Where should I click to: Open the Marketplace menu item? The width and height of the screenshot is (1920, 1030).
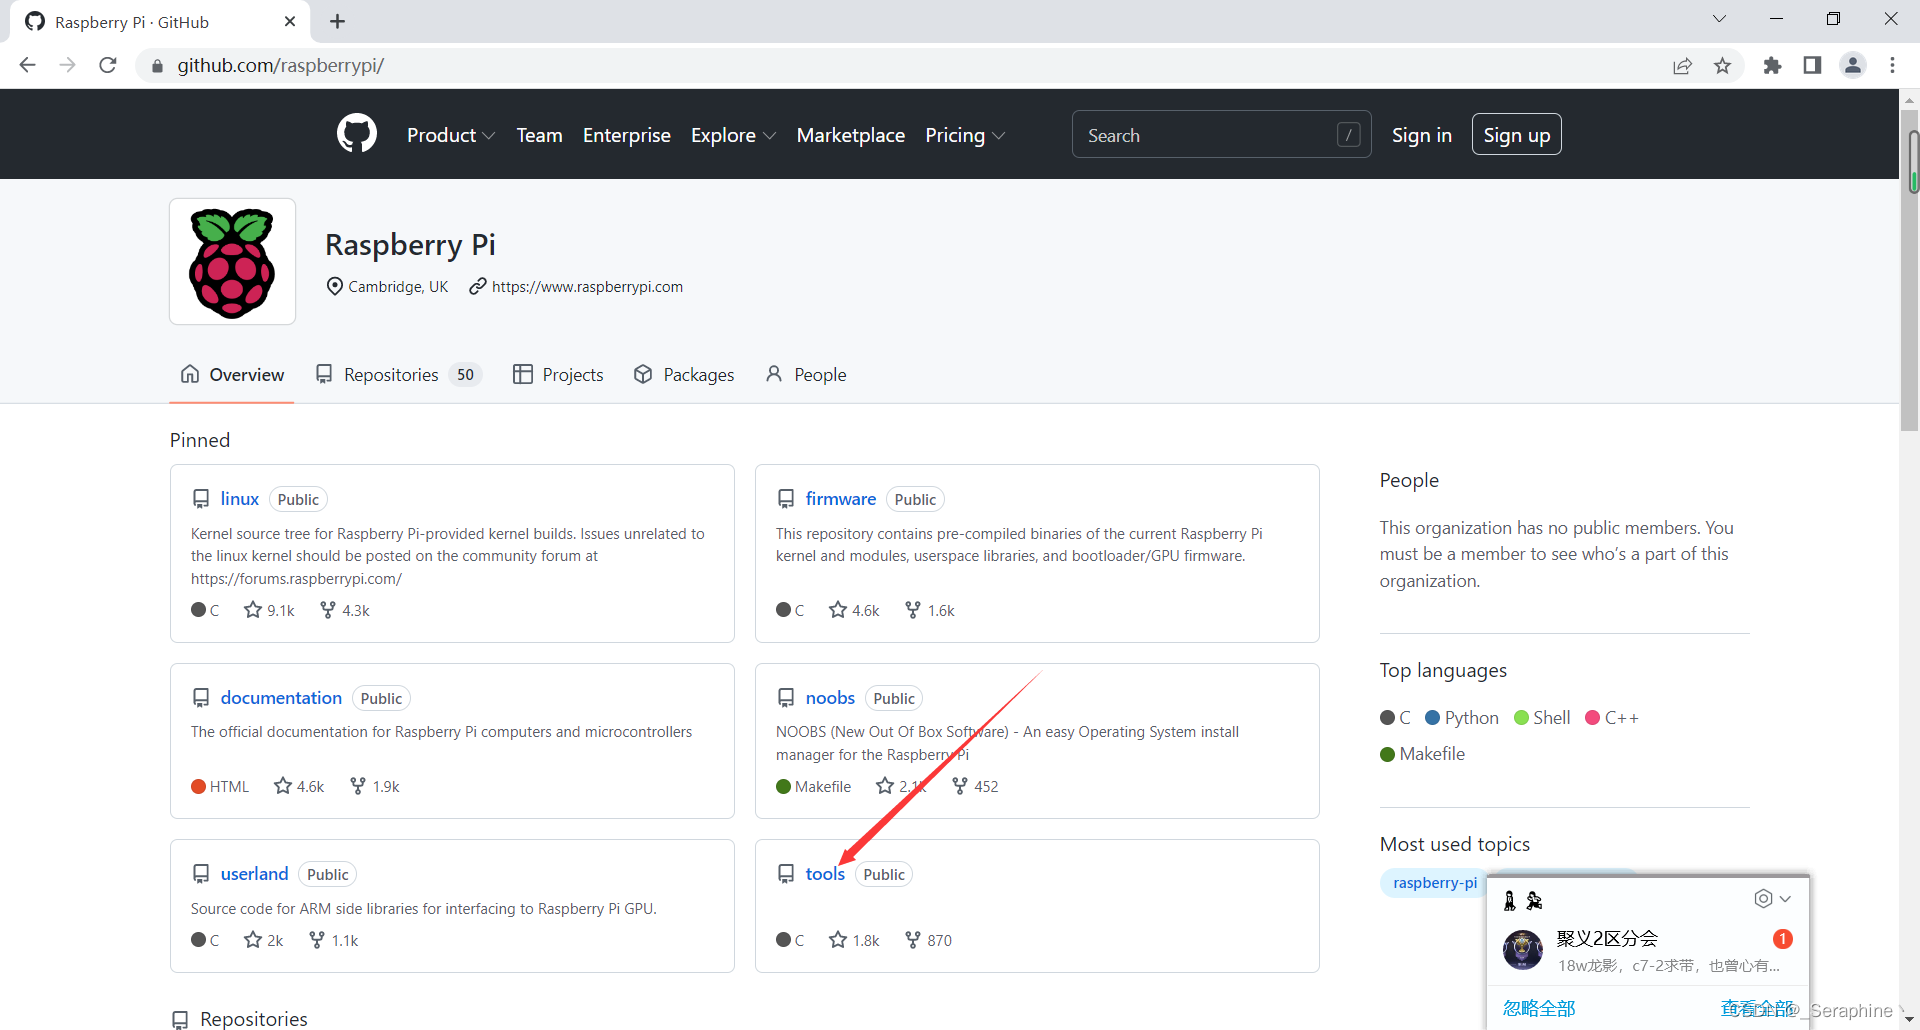(851, 135)
